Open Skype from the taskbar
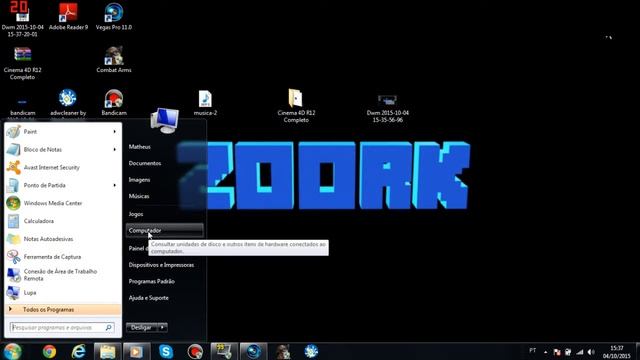This screenshot has height=360, width=640. (x=166, y=351)
